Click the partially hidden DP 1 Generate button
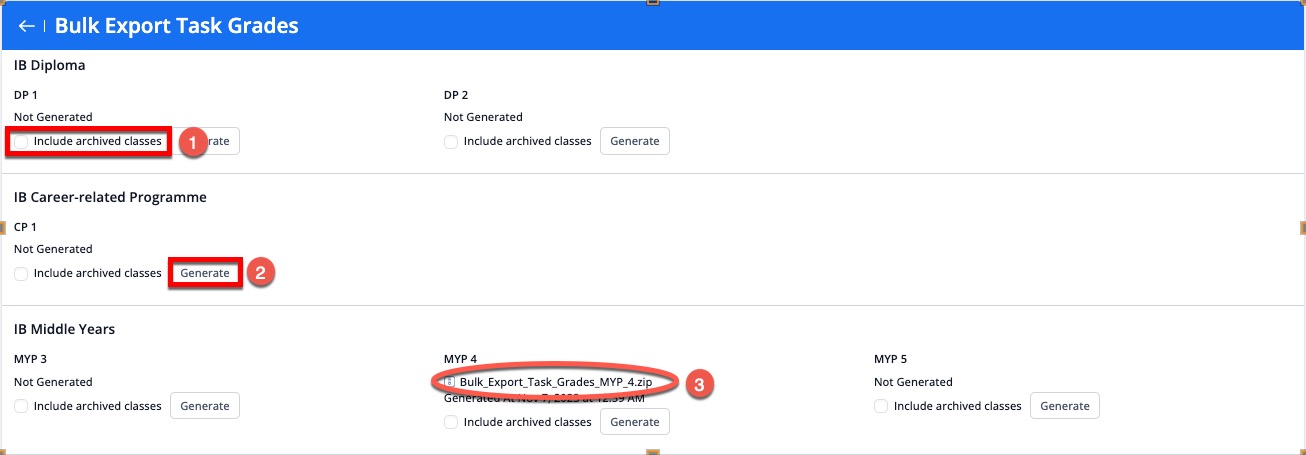Image resolution: width=1306 pixels, height=455 pixels. point(224,142)
